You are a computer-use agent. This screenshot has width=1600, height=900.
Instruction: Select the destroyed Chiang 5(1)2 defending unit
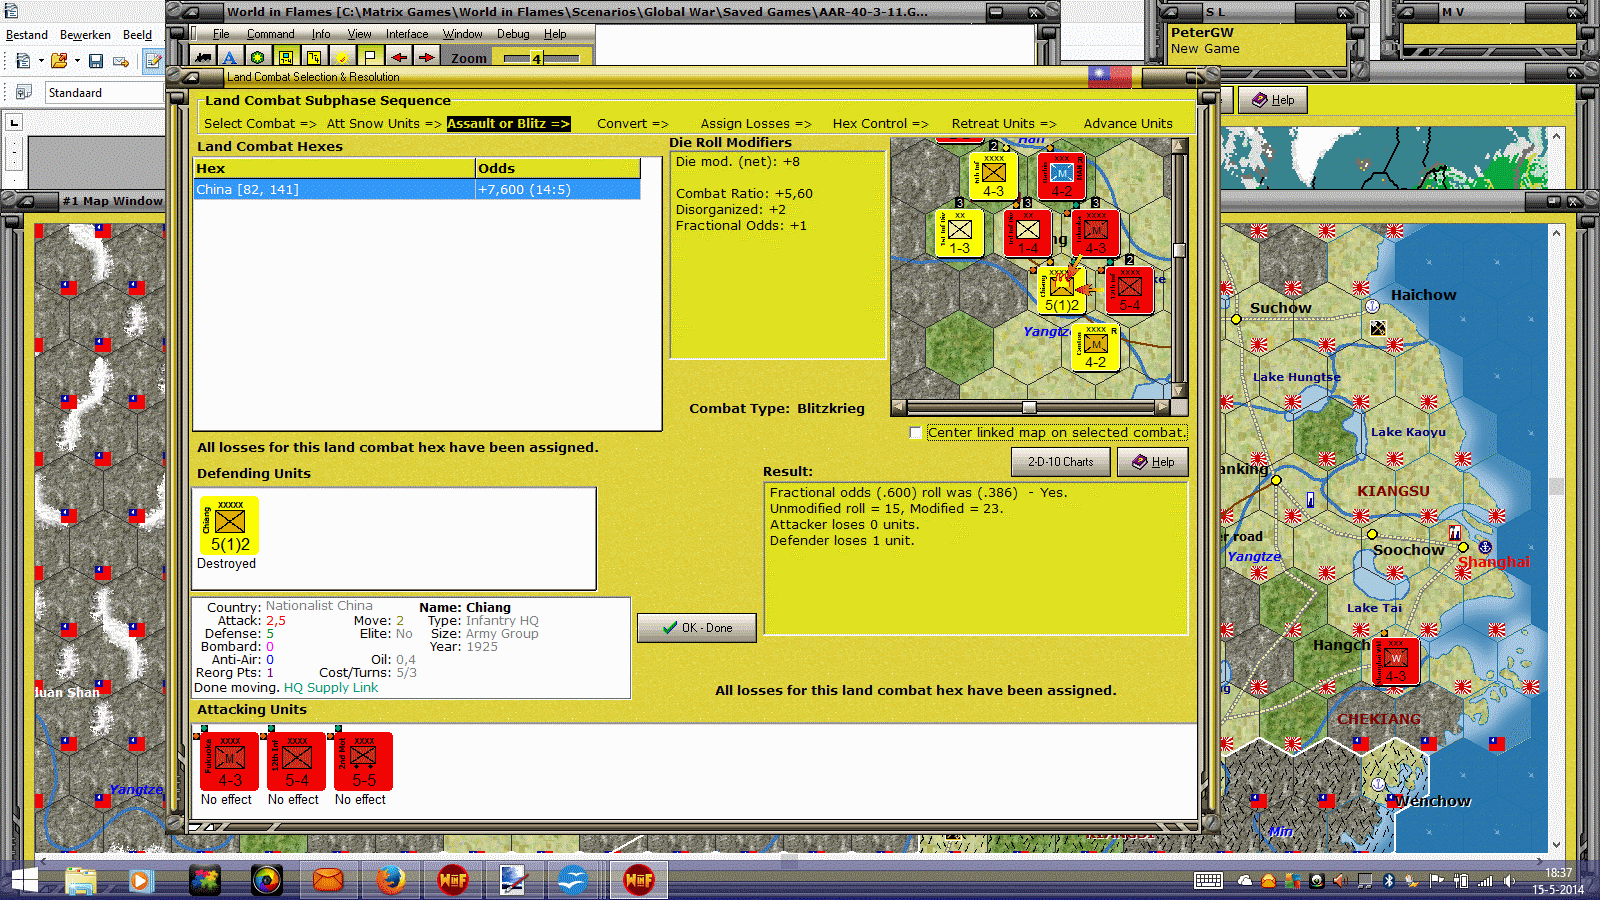(x=229, y=526)
